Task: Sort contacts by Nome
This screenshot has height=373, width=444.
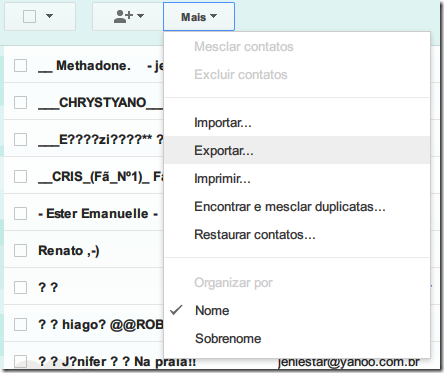Action: pyautogui.click(x=297, y=311)
